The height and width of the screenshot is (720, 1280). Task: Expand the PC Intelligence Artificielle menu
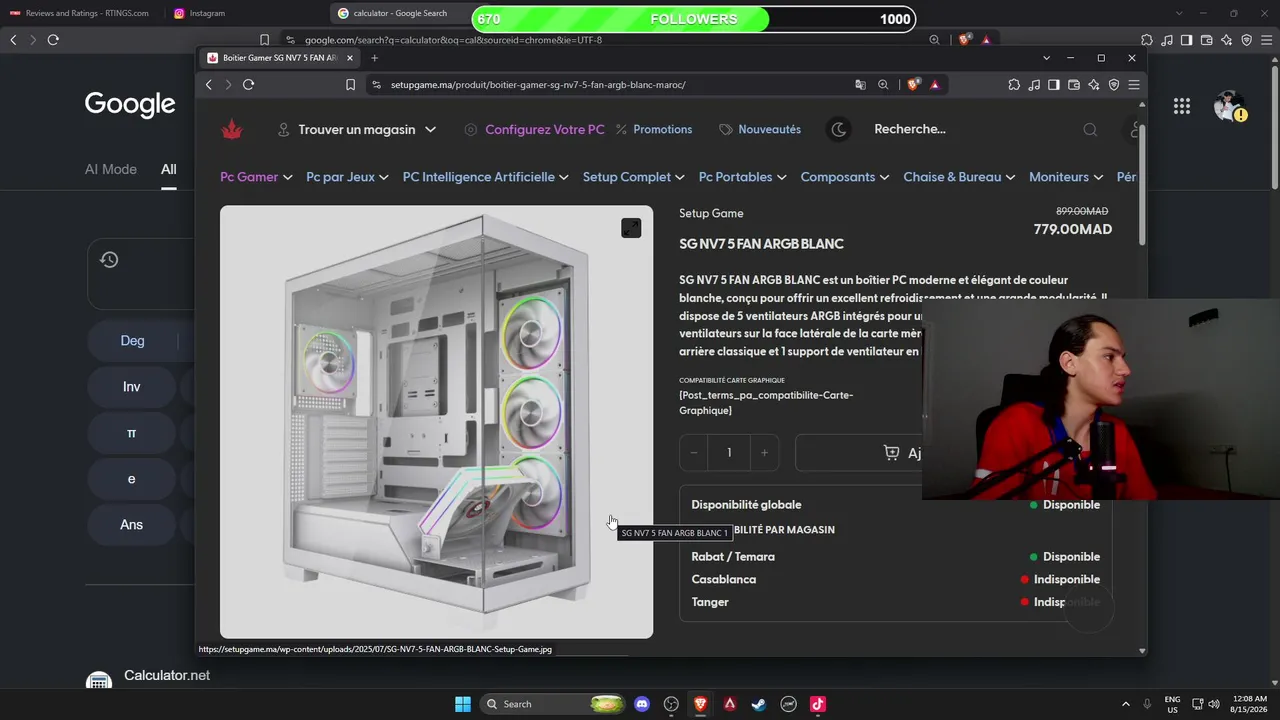tap(485, 177)
